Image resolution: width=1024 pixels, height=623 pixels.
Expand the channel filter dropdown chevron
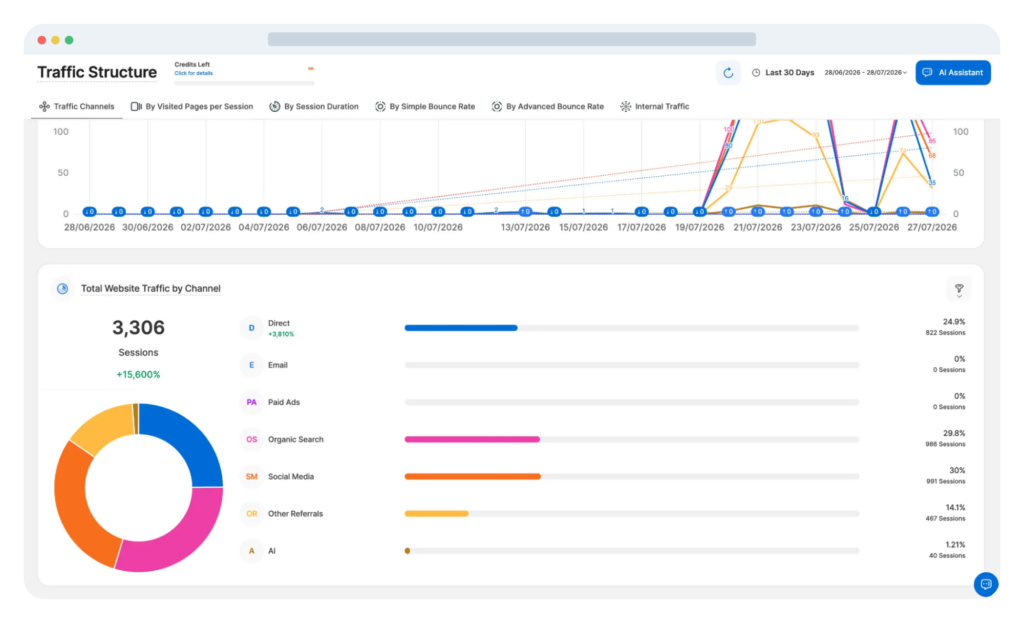click(x=959, y=296)
